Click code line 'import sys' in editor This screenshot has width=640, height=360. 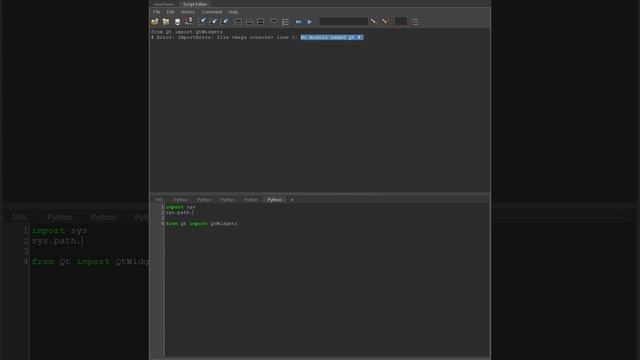point(180,207)
